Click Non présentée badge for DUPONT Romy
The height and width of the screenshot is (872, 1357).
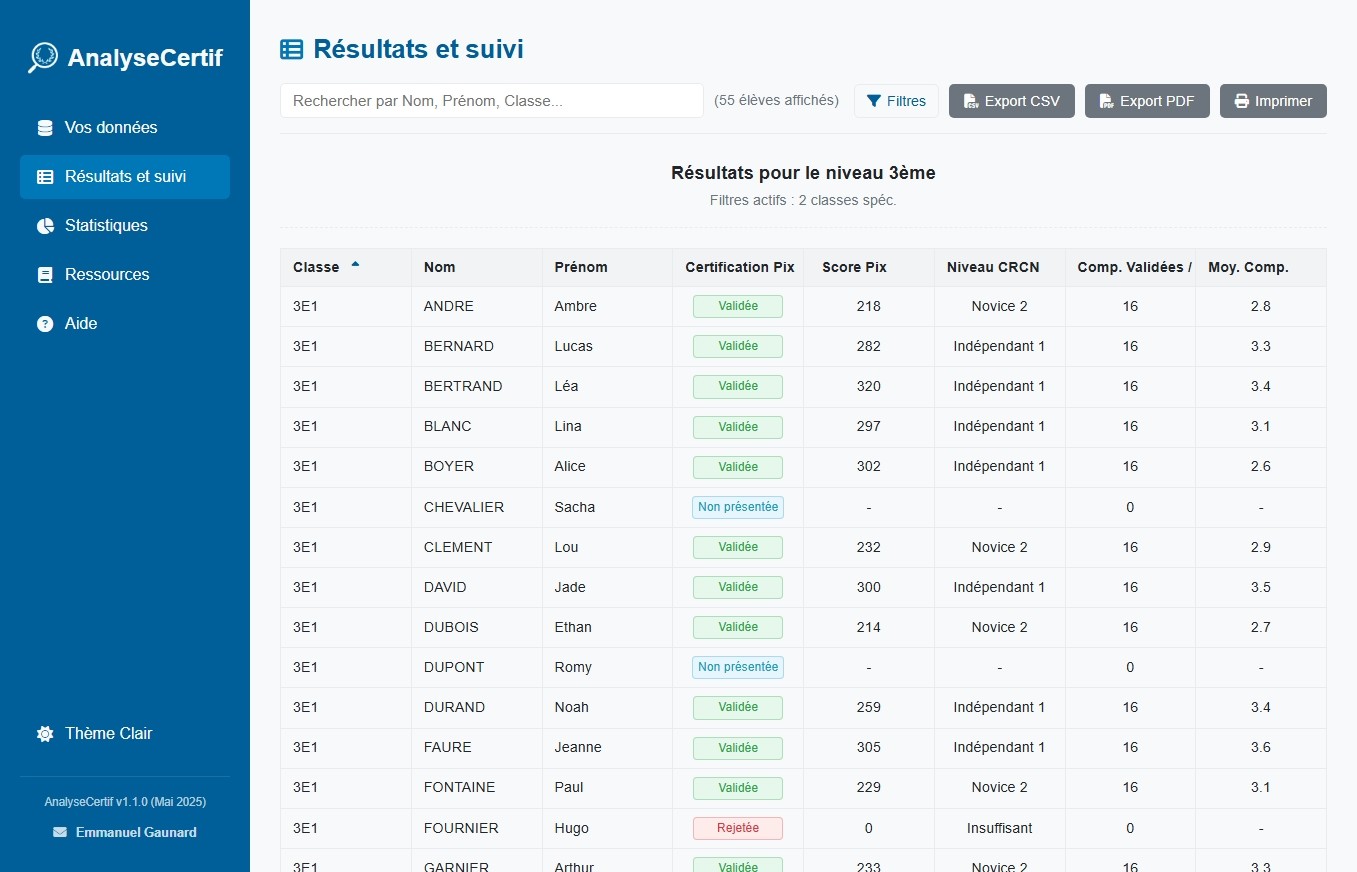[x=738, y=667]
